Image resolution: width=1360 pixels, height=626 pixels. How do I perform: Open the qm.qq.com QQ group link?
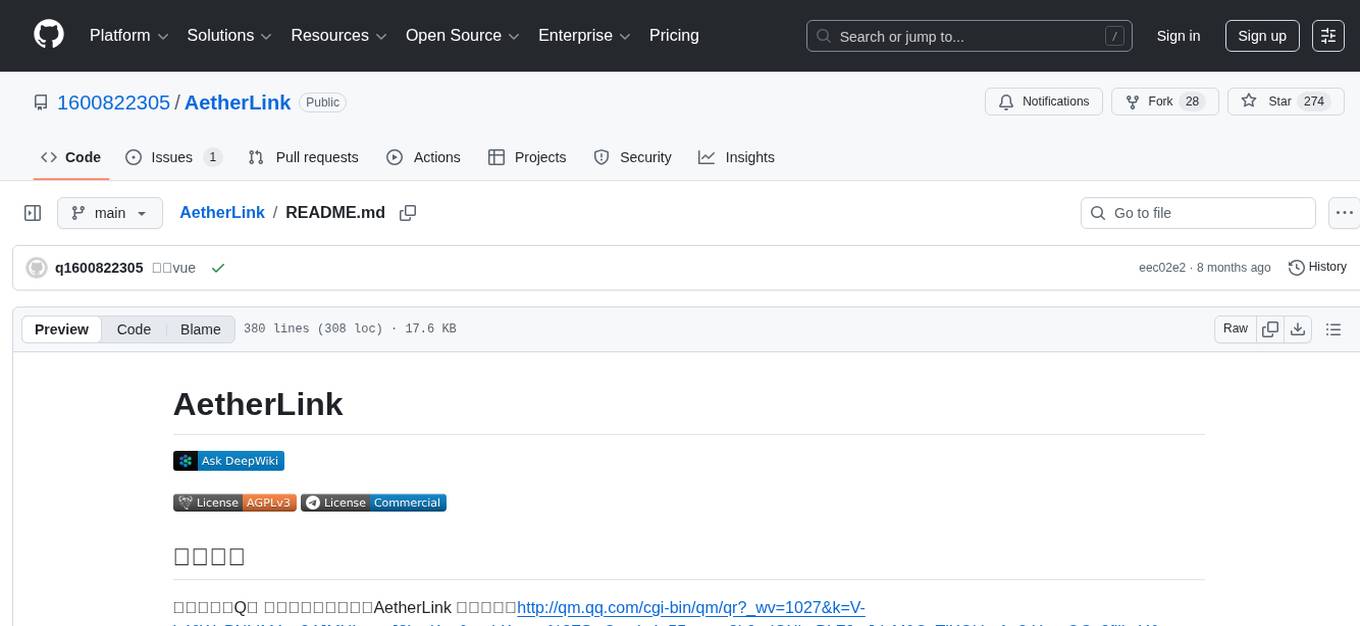pos(690,607)
